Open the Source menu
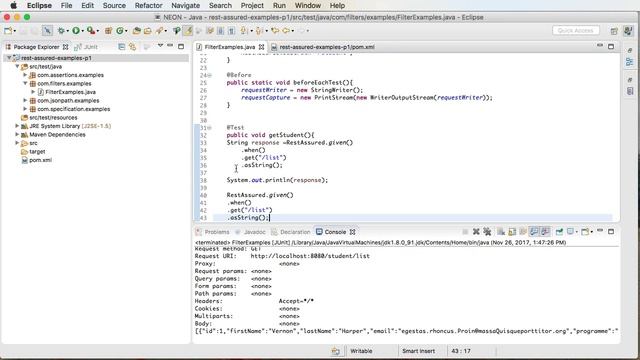The image size is (640, 360). click(x=114, y=6)
